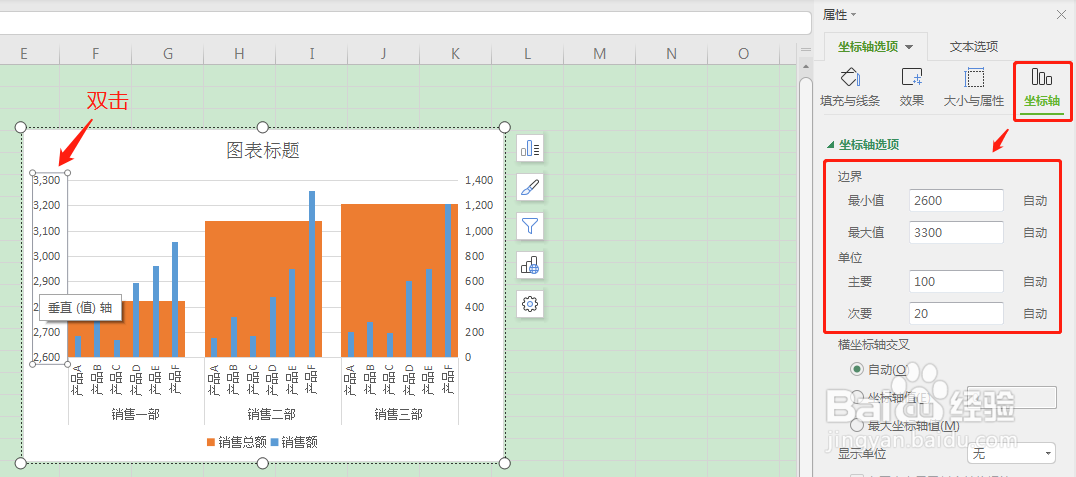Click the formula bar input area

click(x=405, y=23)
